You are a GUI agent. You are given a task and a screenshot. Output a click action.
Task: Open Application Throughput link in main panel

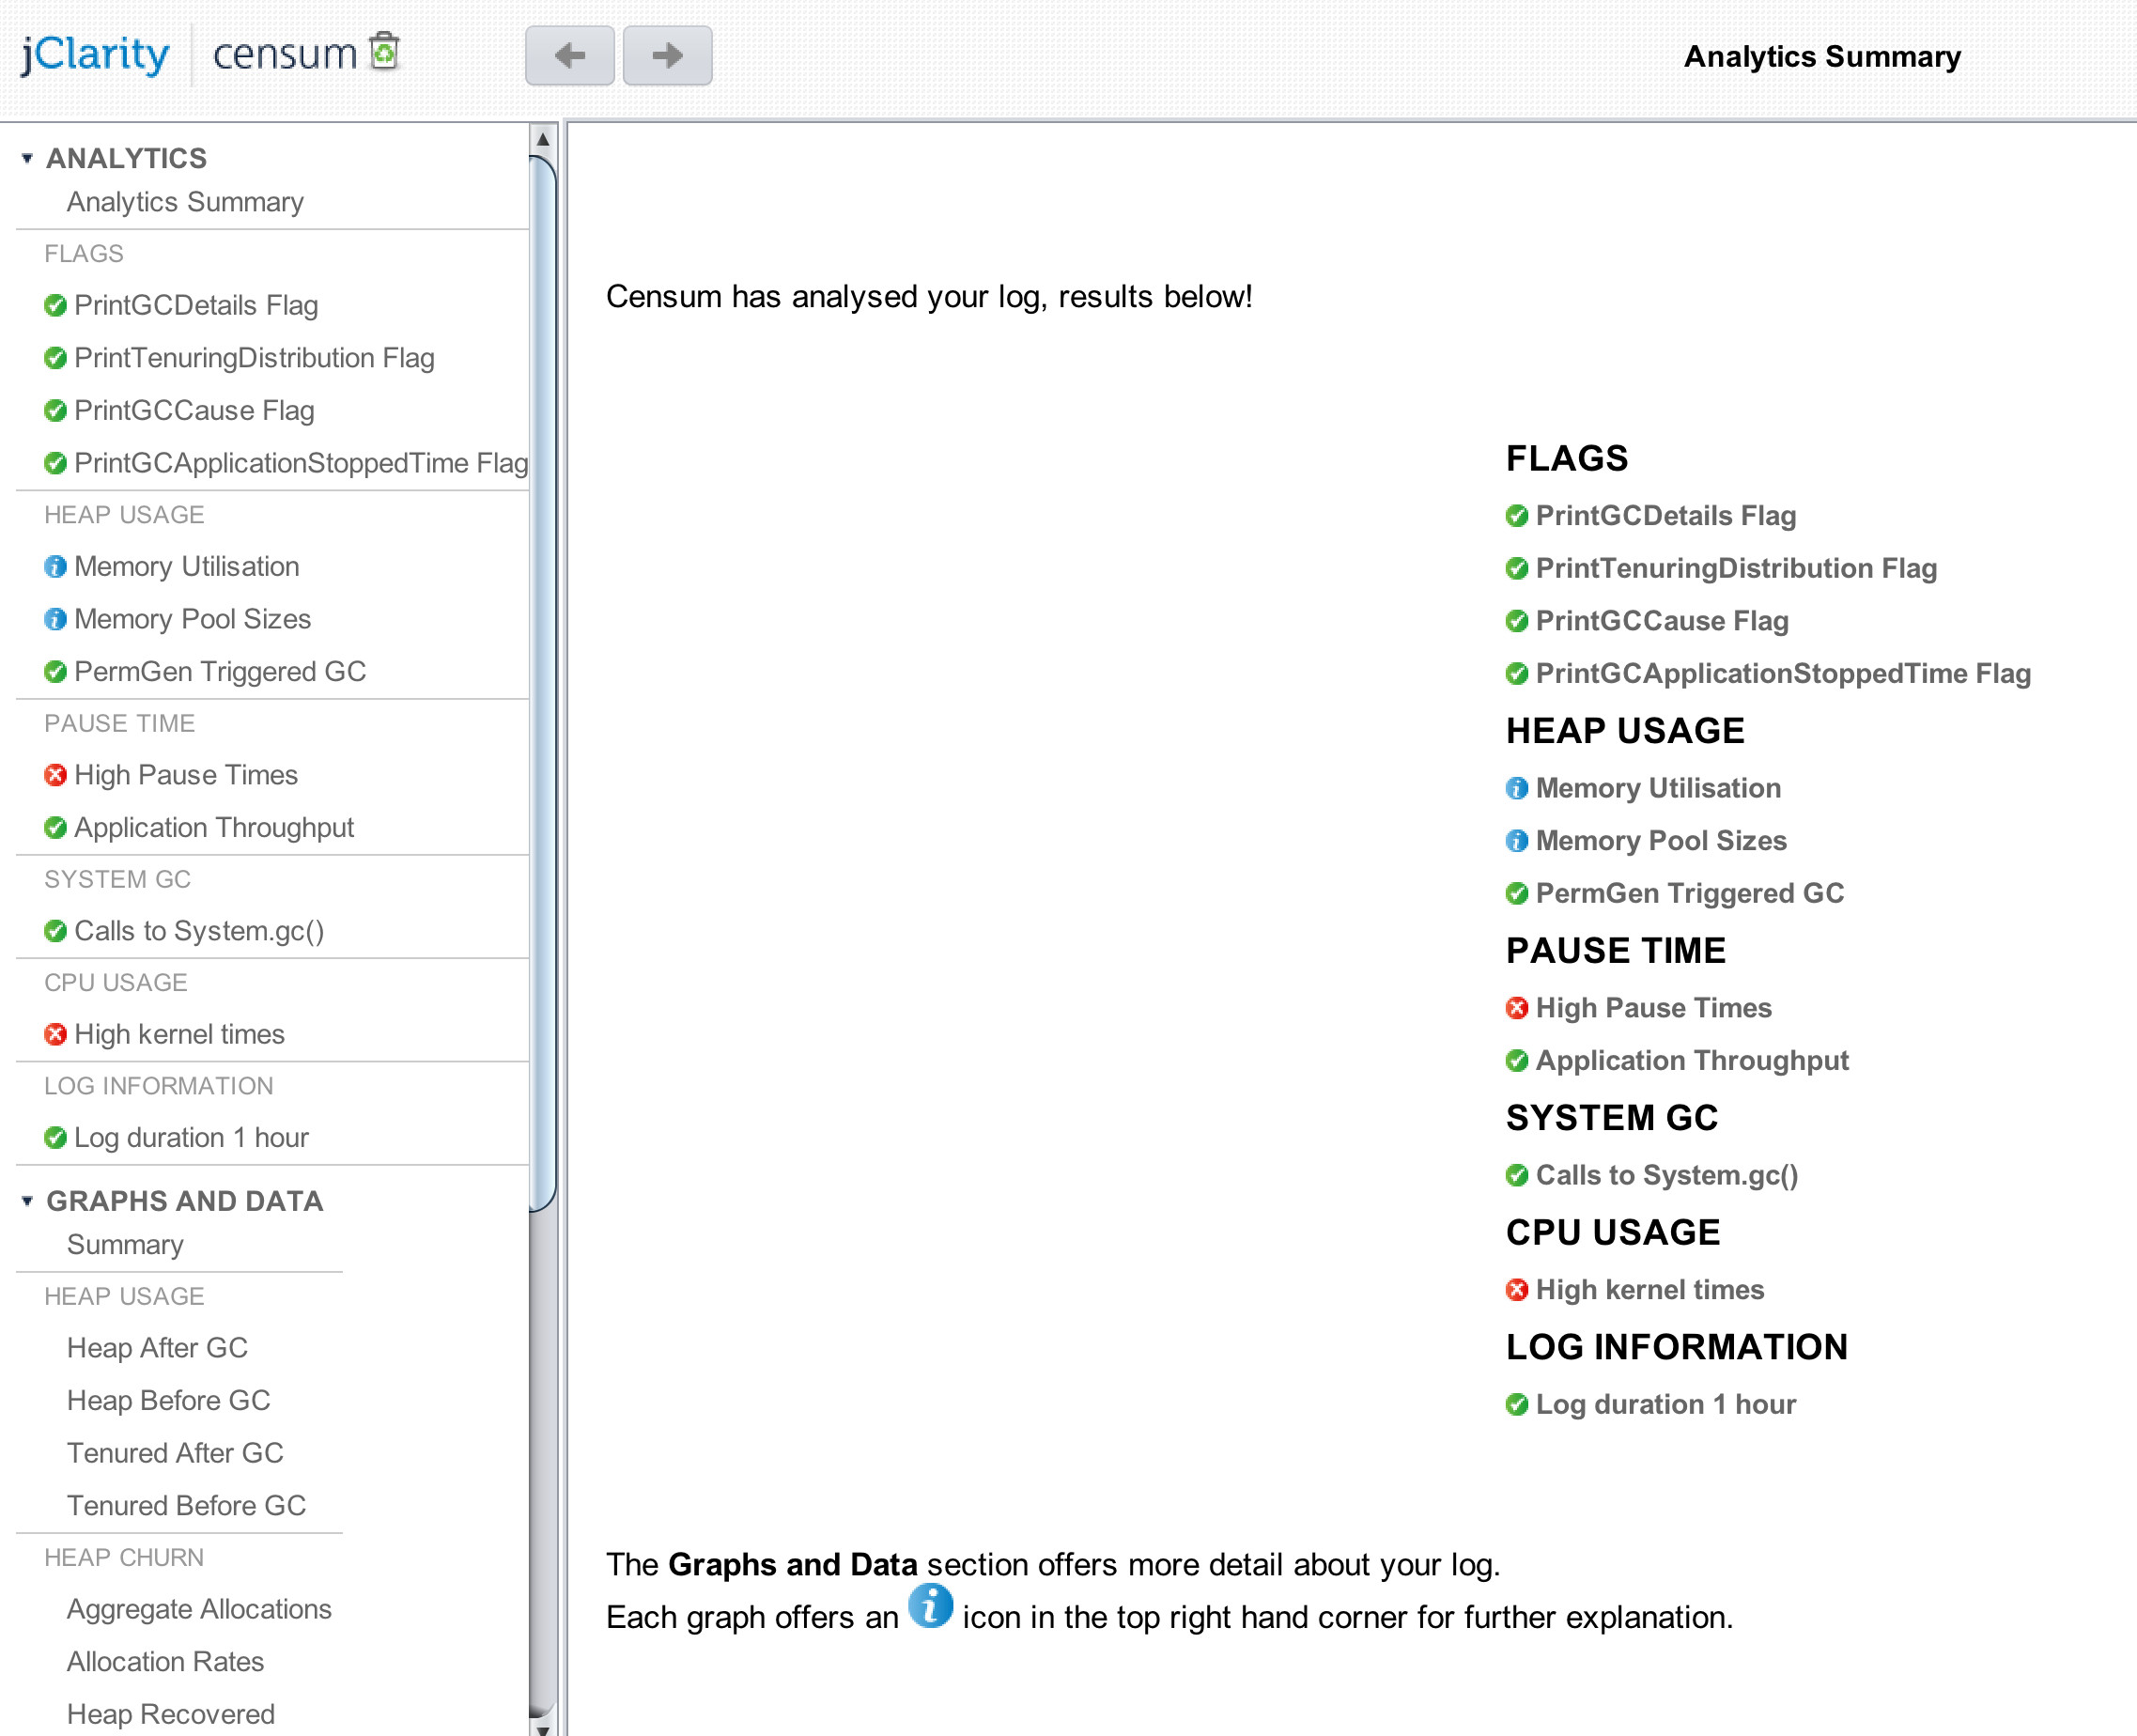pos(1692,1060)
